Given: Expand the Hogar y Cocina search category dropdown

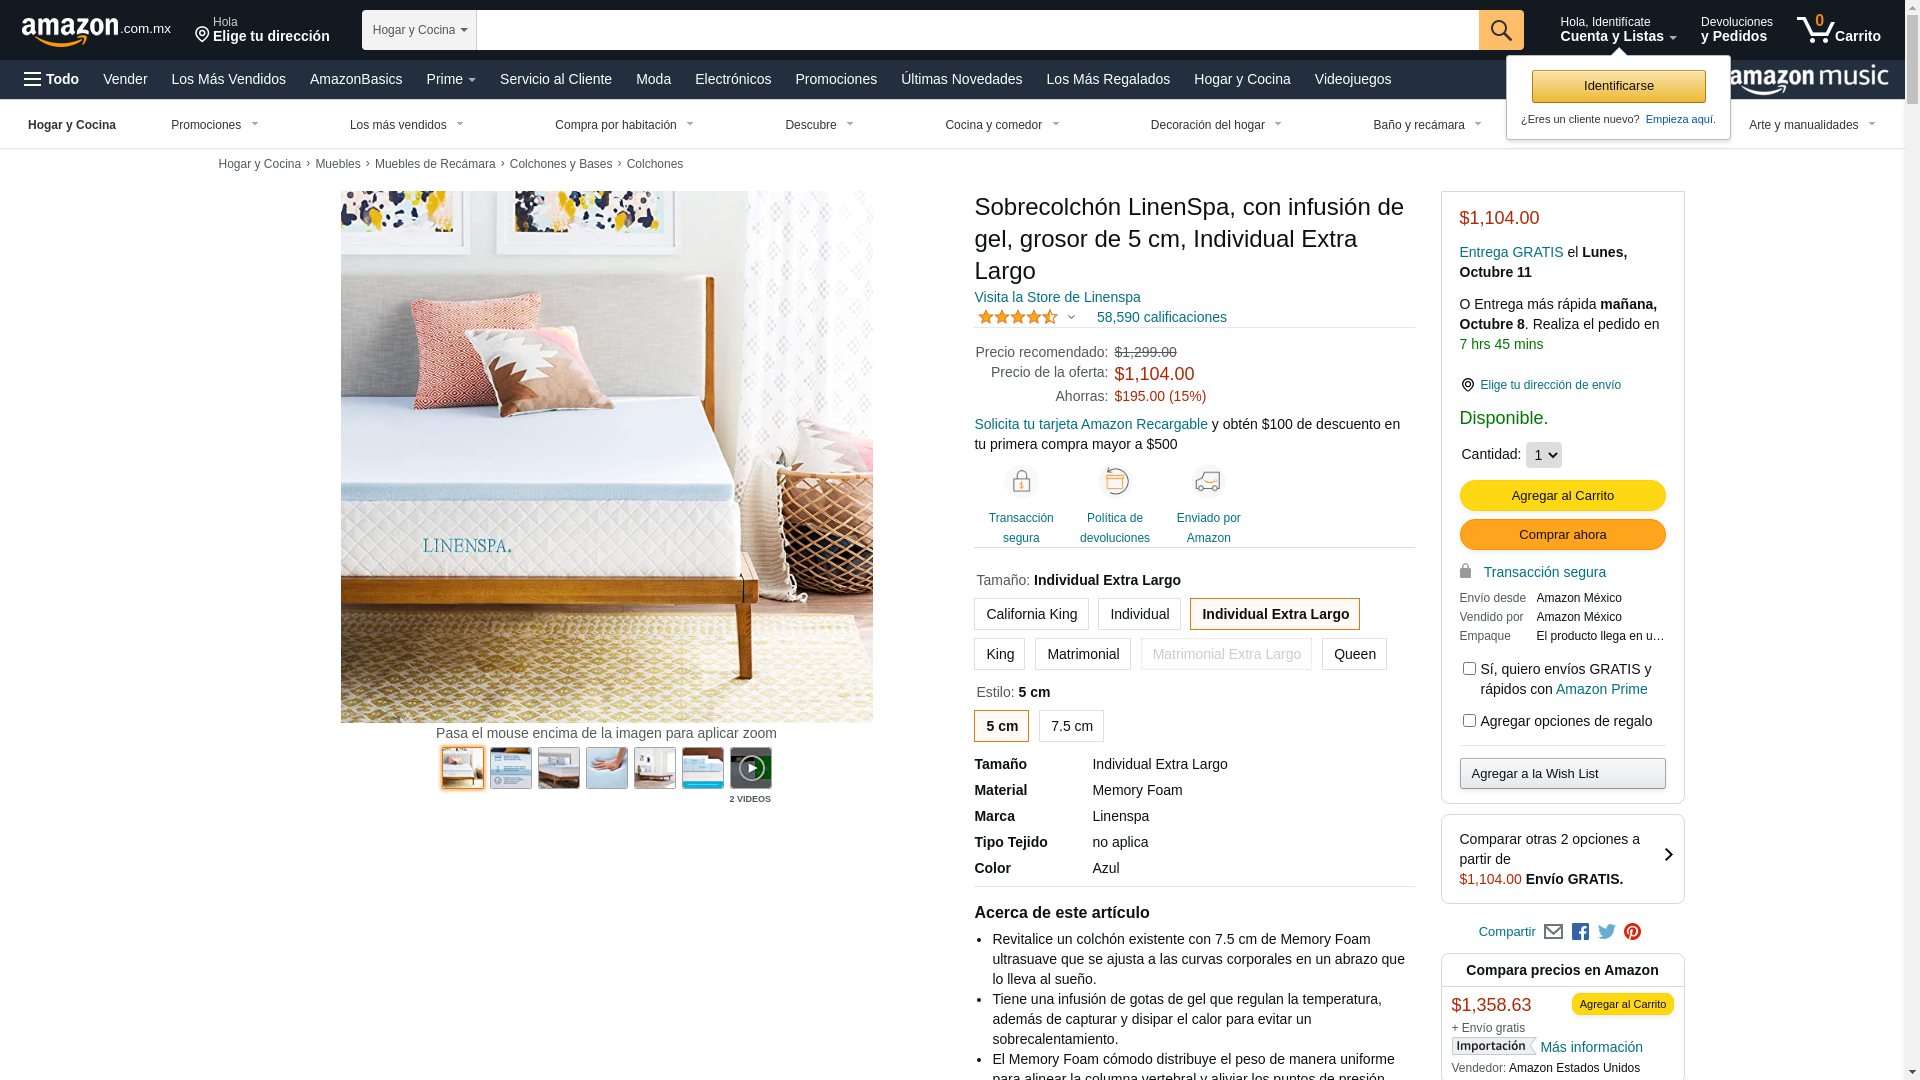Looking at the screenshot, I should click(x=419, y=30).
